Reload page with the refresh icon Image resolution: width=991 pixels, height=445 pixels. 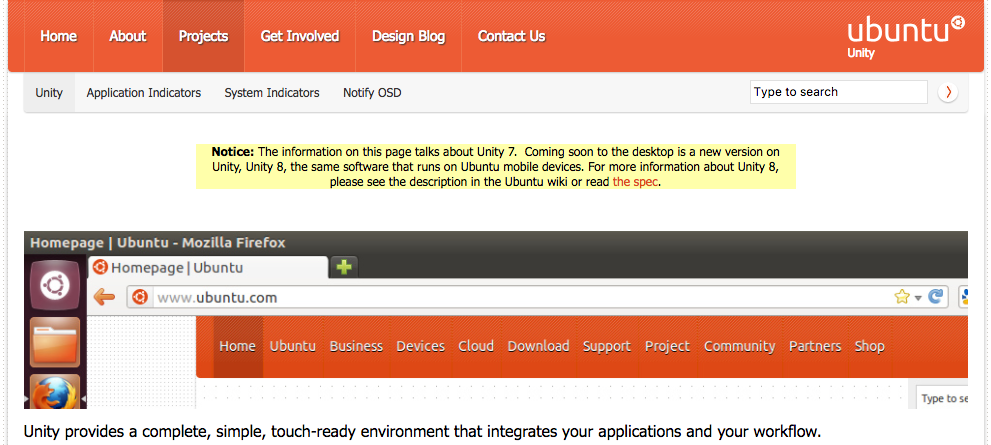pyautogui.click(x=935, y=296)
